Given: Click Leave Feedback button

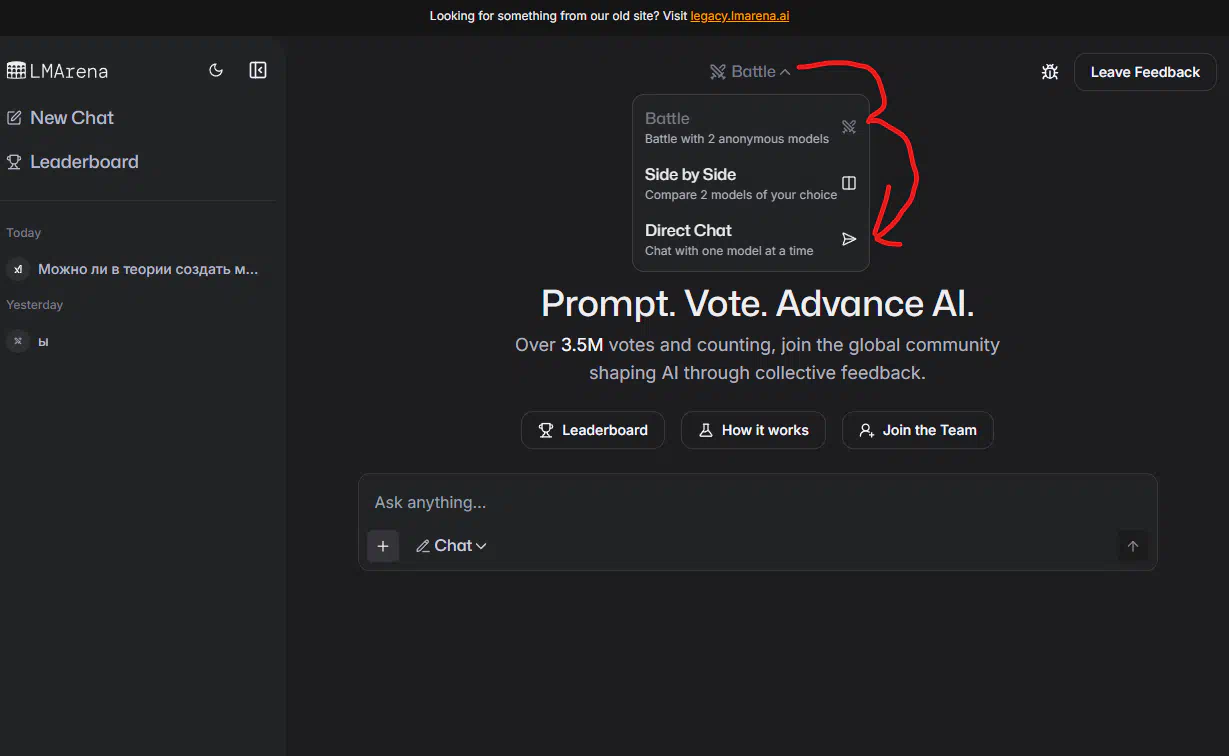Looking at the screenshot, I should (x=1145, y=72).
